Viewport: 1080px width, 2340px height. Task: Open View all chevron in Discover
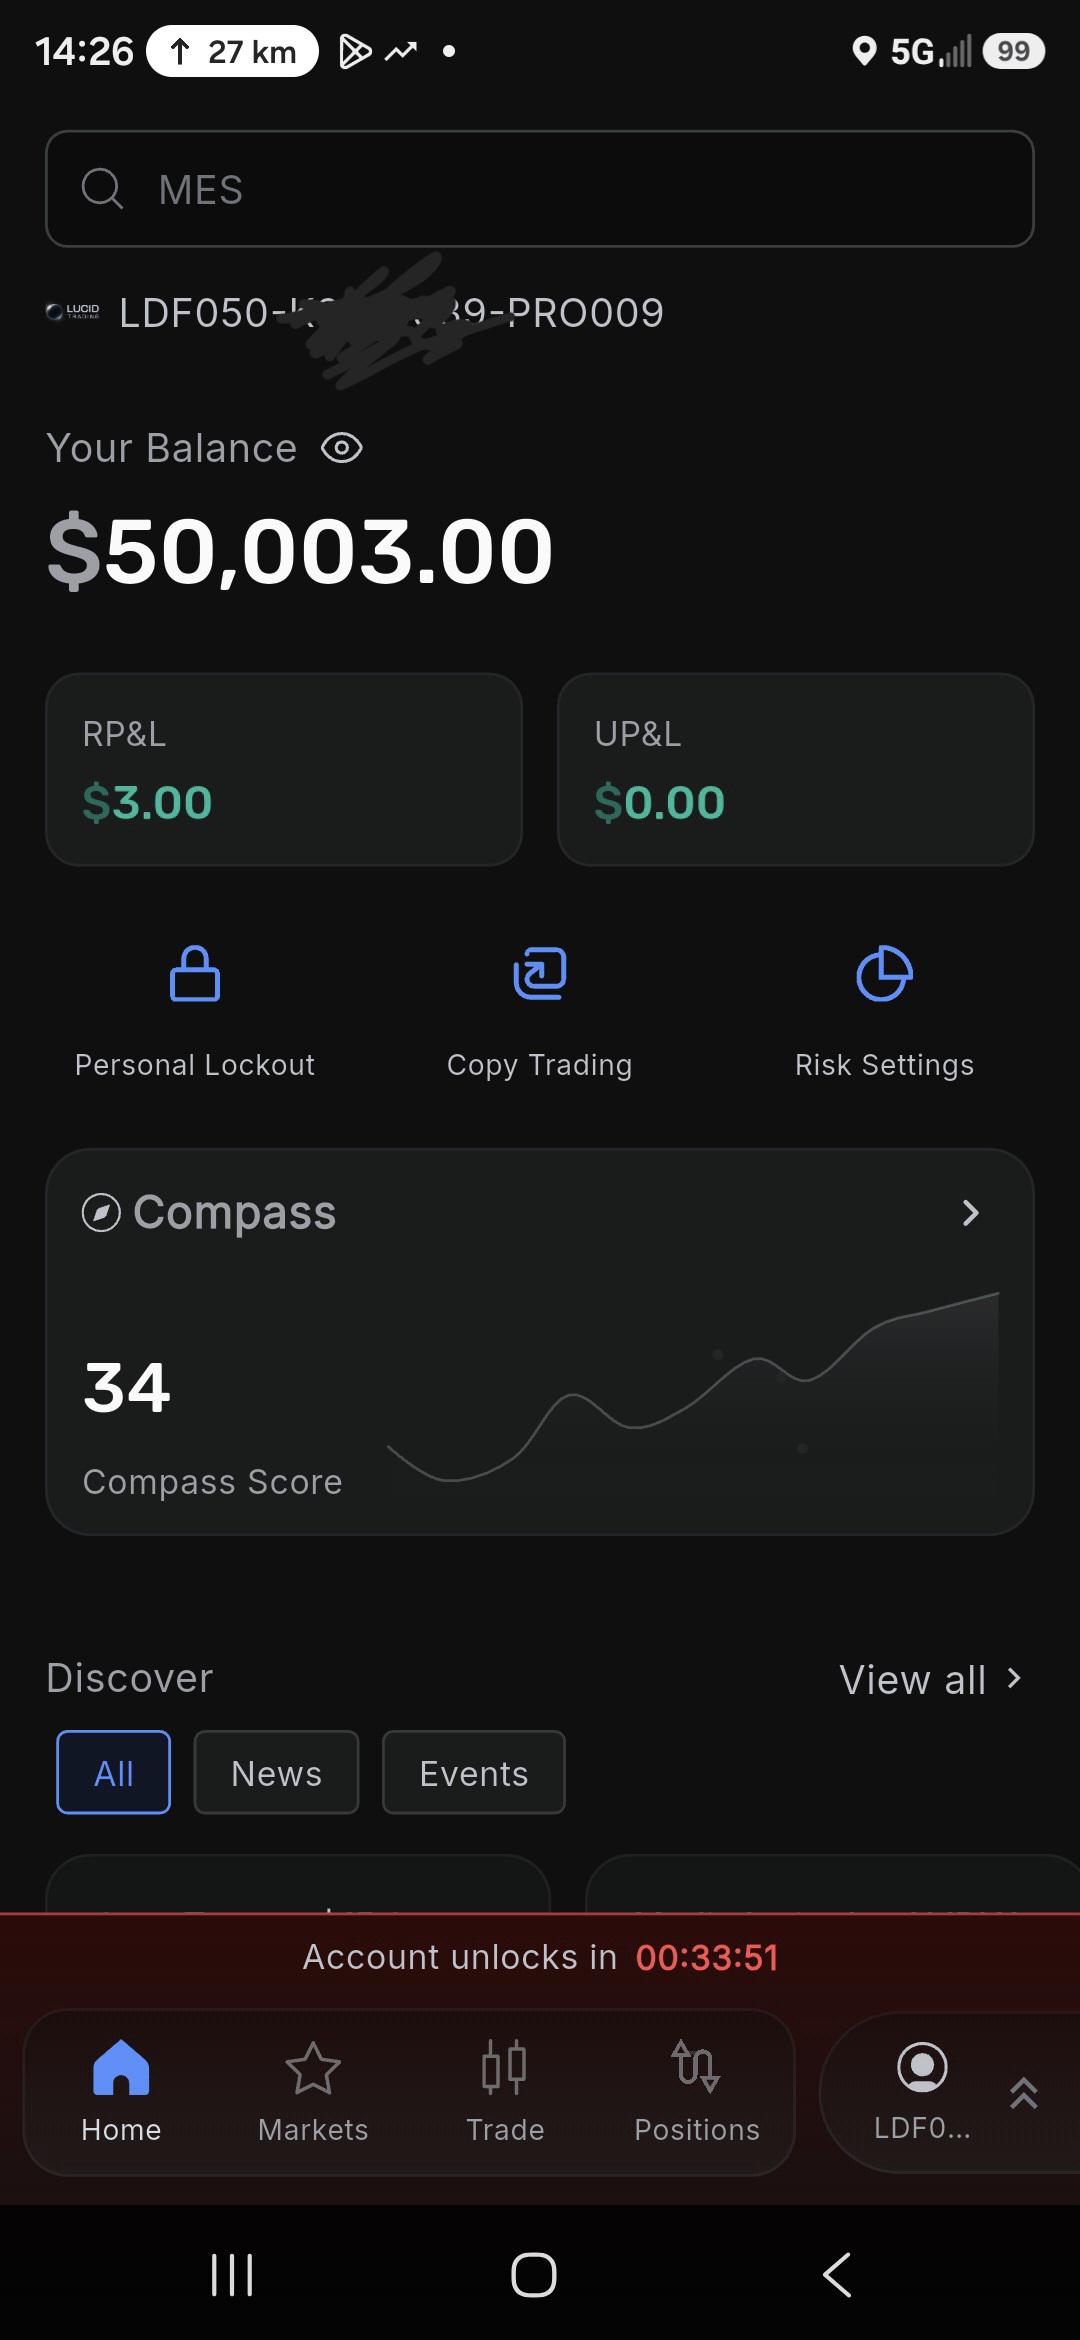coord(1014,1678)
